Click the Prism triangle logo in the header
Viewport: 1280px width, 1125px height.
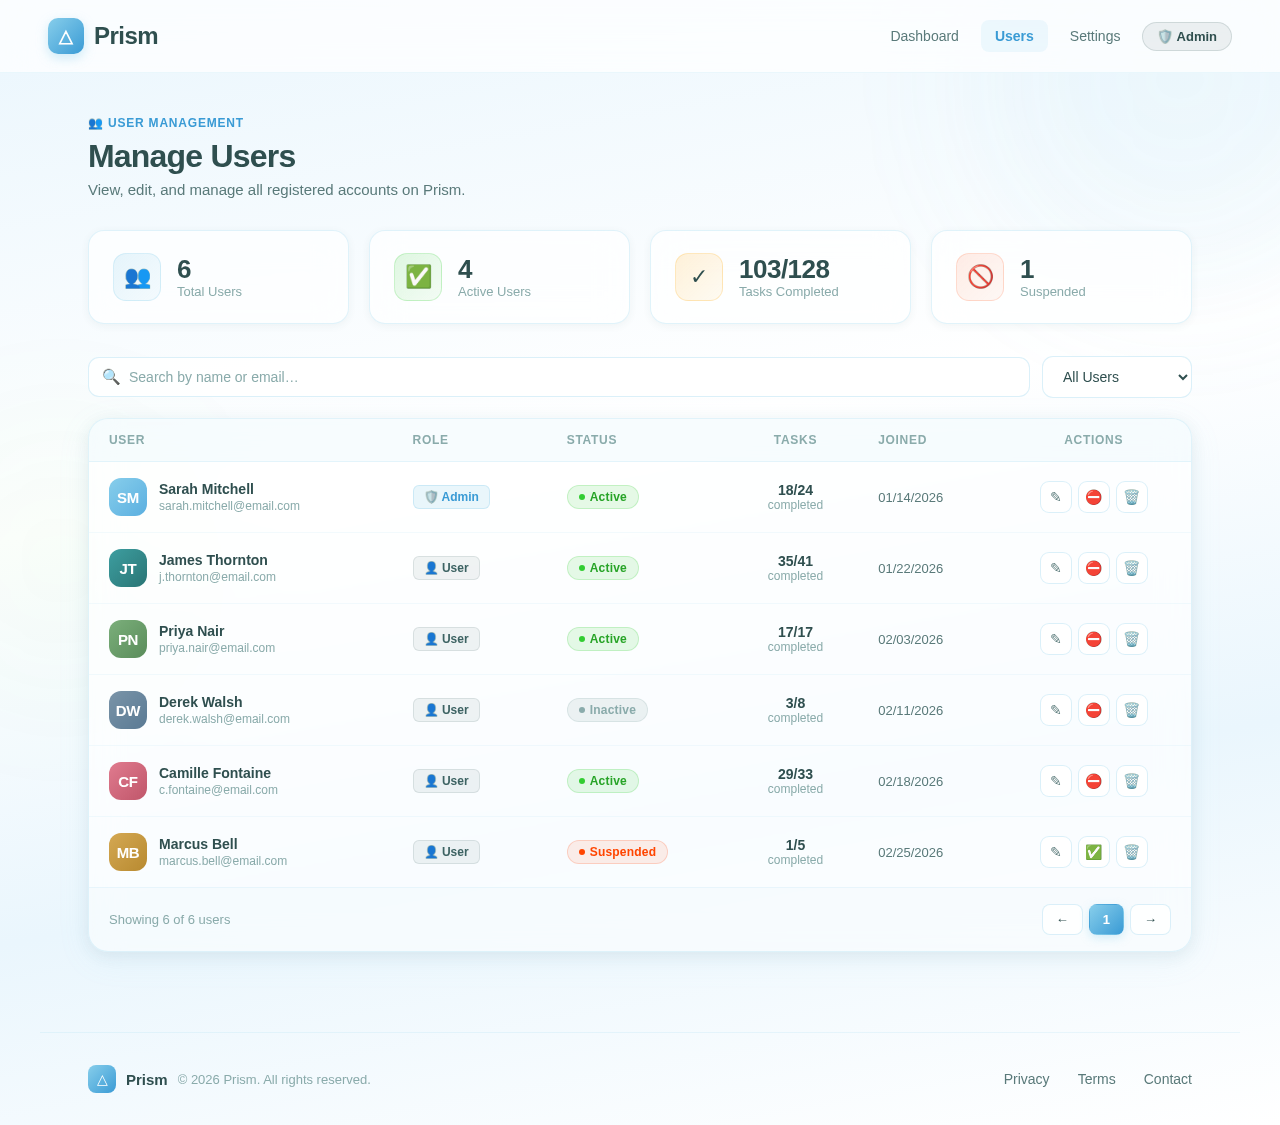pos(65,36)
